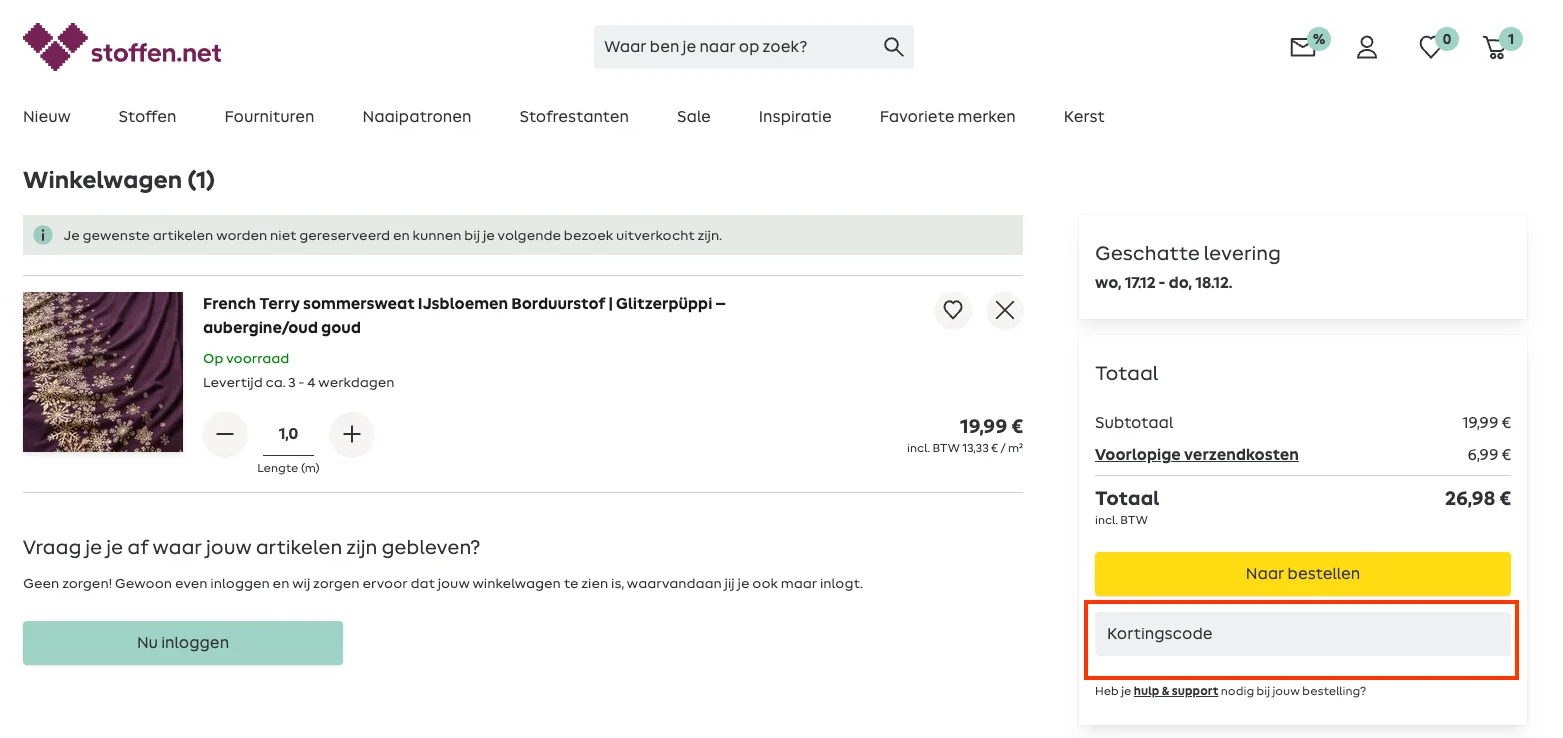The height and width of the screenshot is (738, 1563).
Task: Open the Sale menu
Action: click(x=693, y=116)
